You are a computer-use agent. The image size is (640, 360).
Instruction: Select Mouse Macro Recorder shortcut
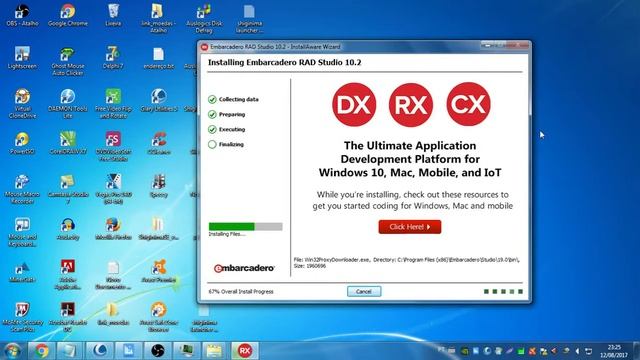click(22, 189)
